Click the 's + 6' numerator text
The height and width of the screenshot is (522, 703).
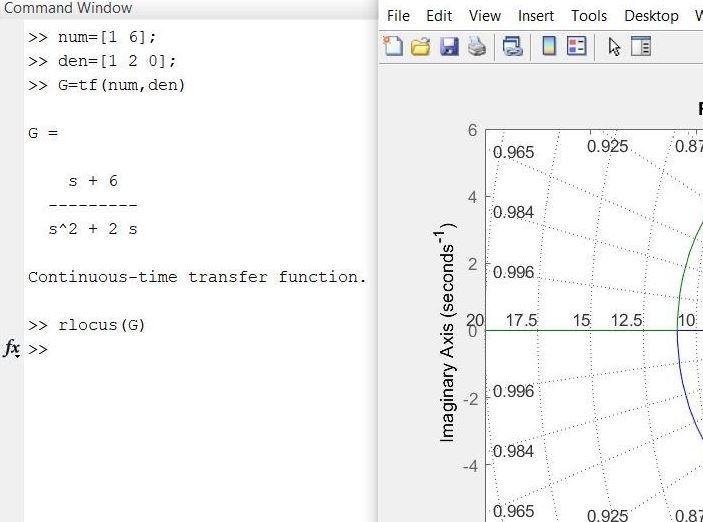(x=93, y=181)
